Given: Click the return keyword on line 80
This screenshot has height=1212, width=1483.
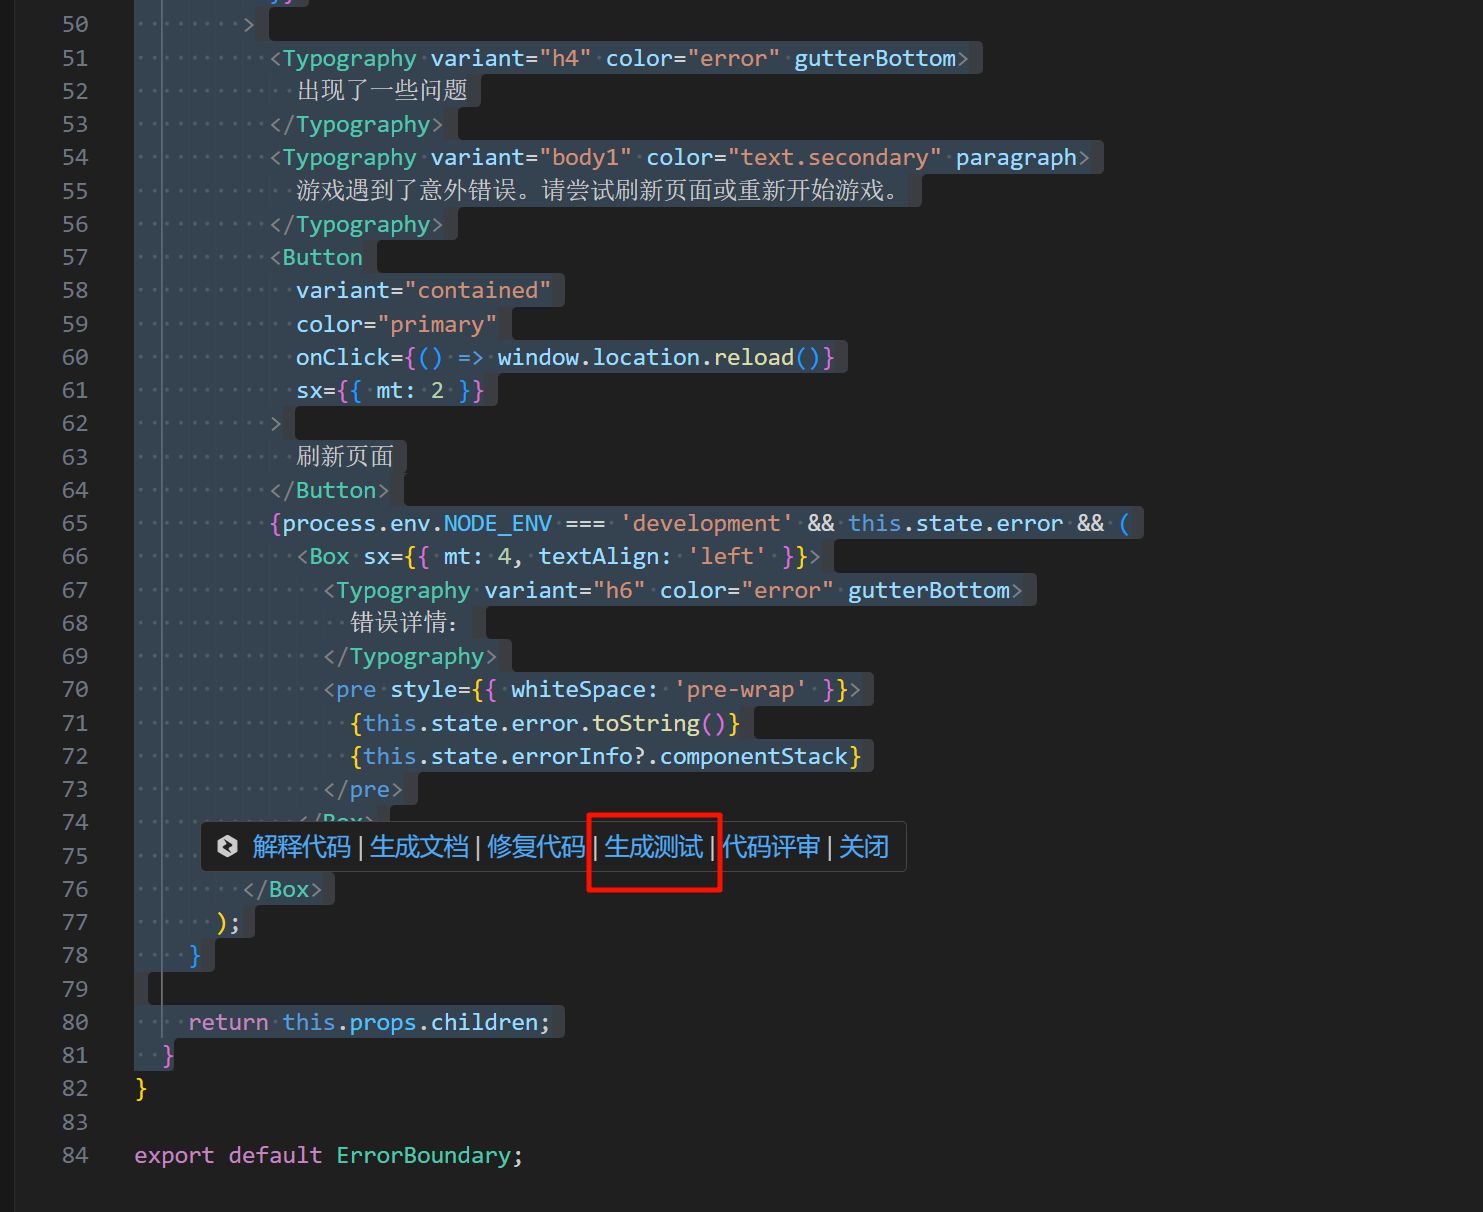Looking at the screenshot, I should point(228,1022).
